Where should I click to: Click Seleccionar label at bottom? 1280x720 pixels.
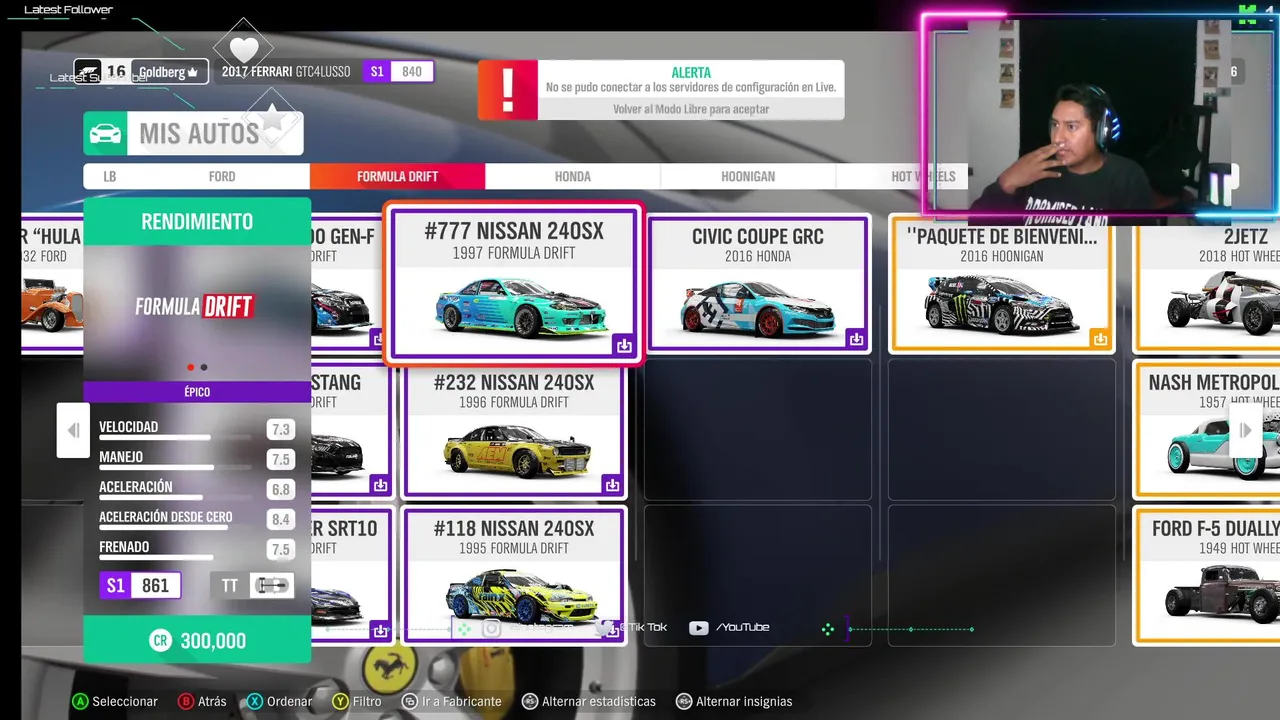coord(125,702)
